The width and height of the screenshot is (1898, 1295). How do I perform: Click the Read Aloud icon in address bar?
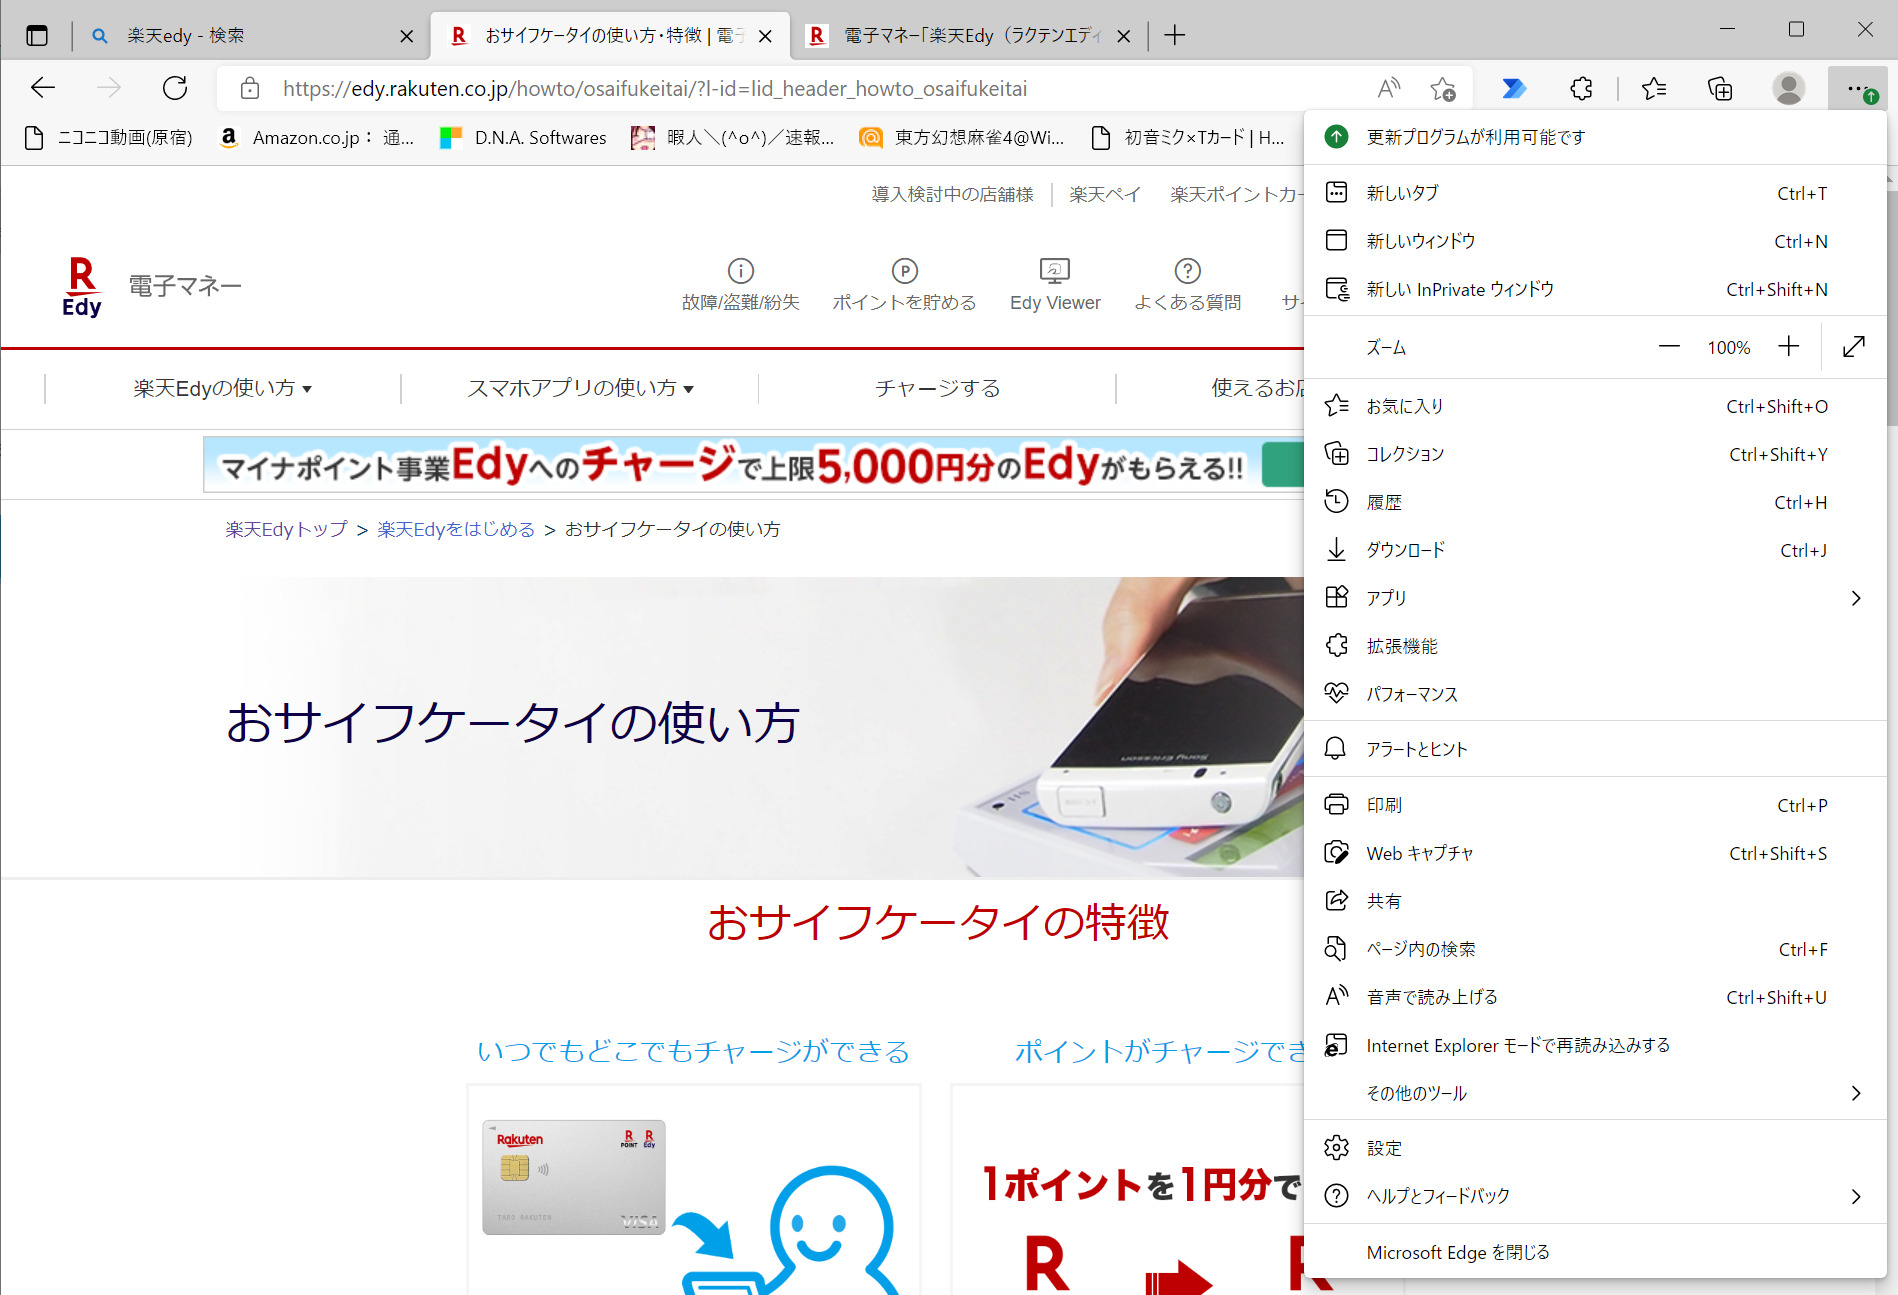[1389, 89]
